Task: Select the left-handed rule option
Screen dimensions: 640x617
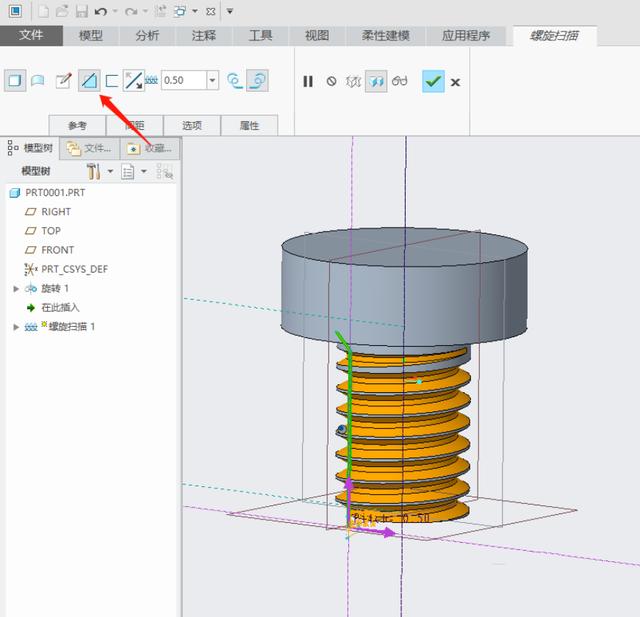Action: pyautogui.click(x=235, y=81)
